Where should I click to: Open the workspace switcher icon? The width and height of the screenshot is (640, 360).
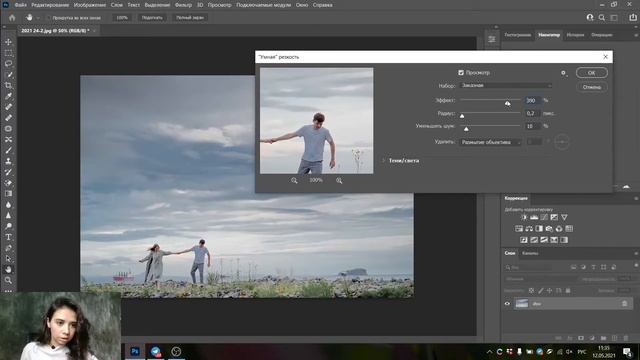(614, 18)
